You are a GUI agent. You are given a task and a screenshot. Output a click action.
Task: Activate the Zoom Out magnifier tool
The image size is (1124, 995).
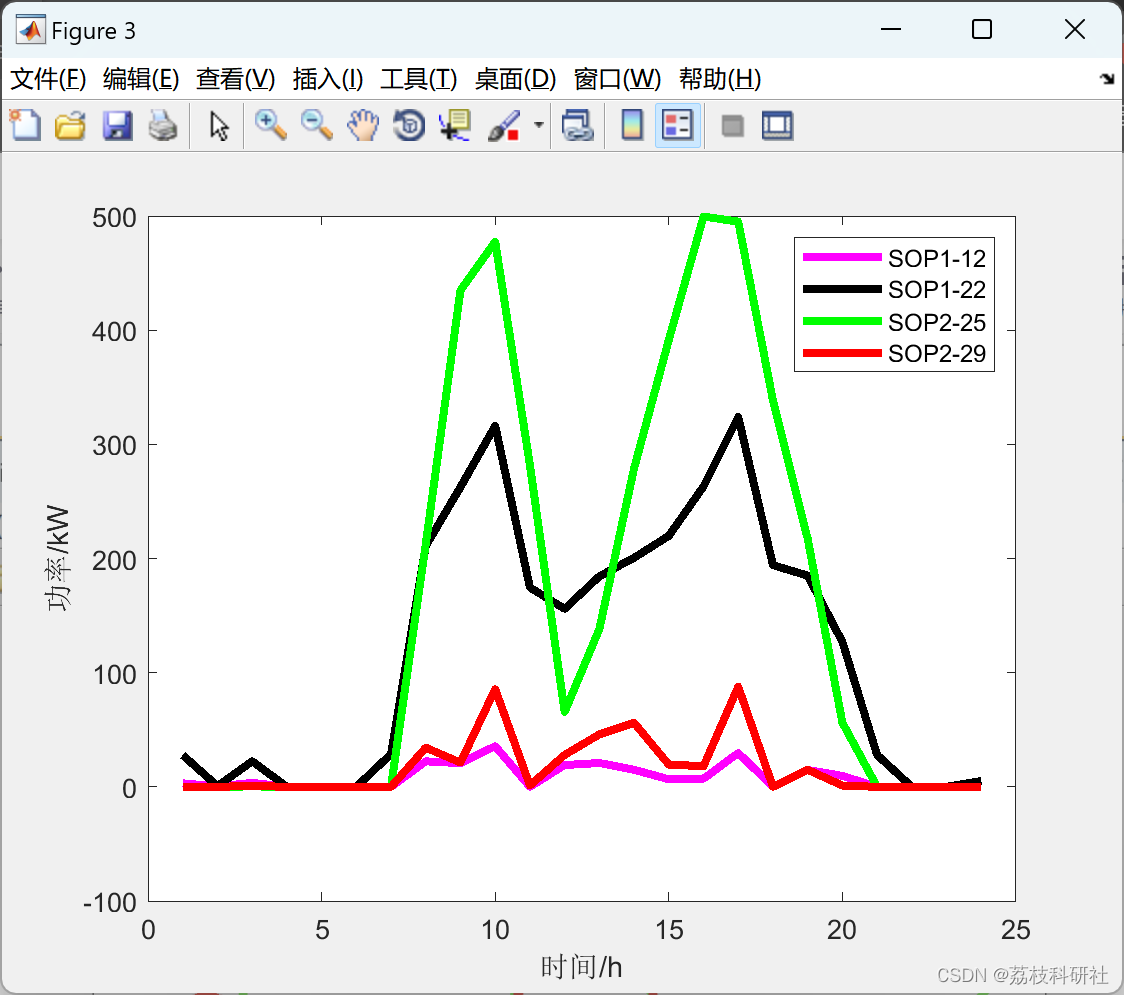pos(316,125)
